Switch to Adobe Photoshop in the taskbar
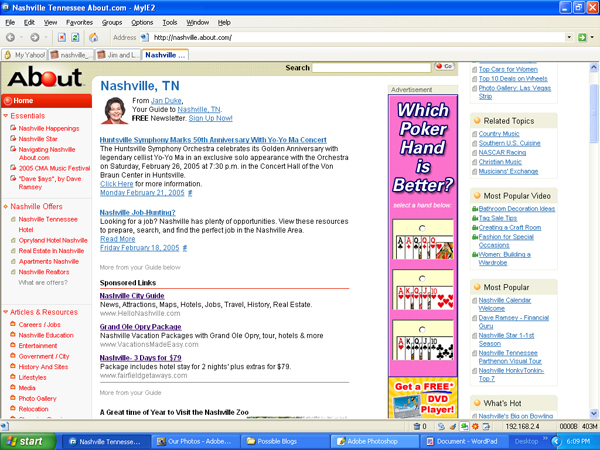Viewport: 600px width, 450px height. 373,441
